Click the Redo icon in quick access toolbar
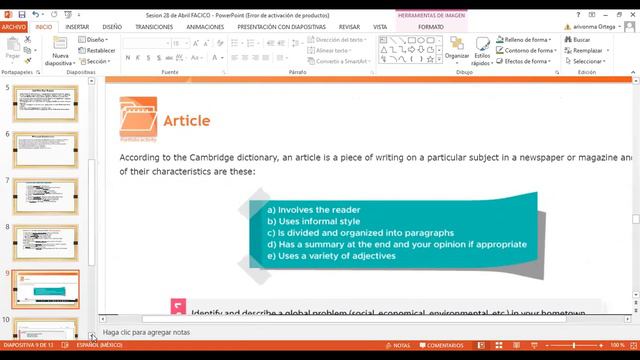Viewport: 640px width, 360px height. pos(54,15)
